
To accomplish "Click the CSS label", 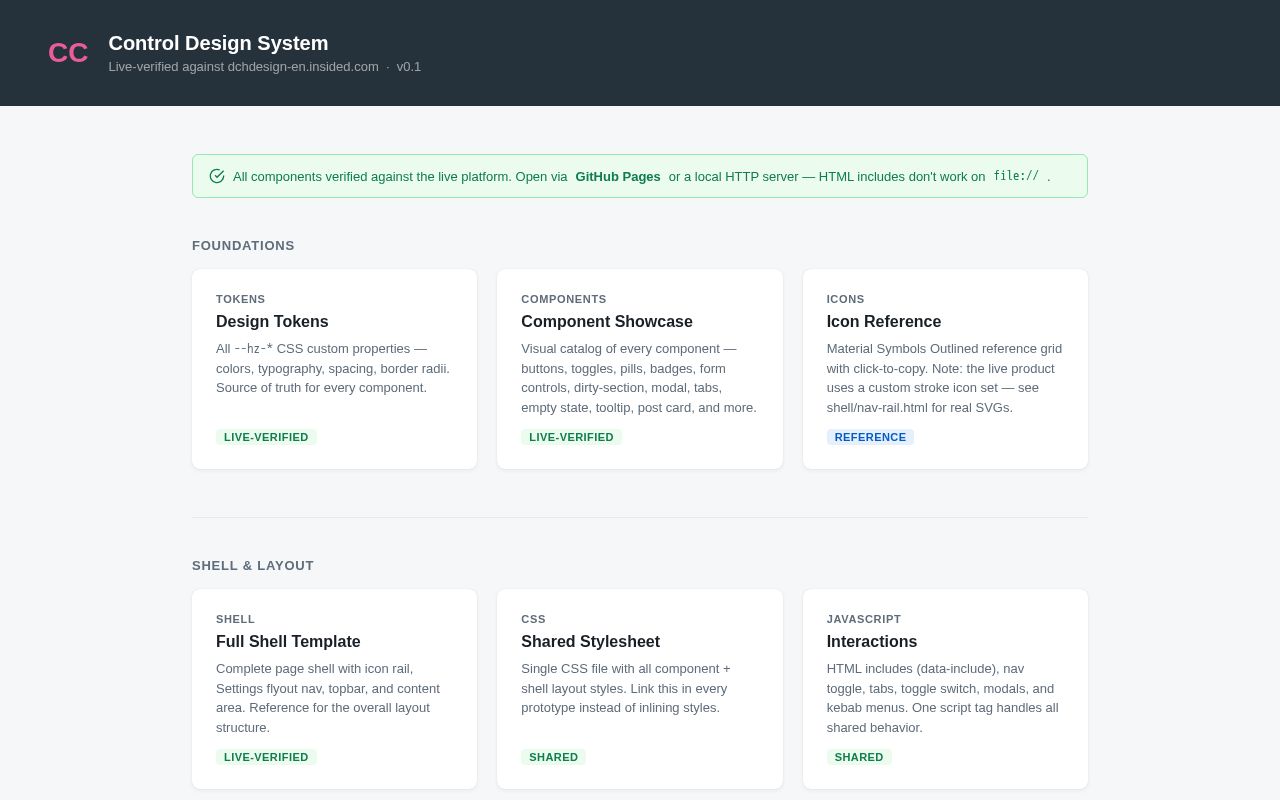I will 533,619.
